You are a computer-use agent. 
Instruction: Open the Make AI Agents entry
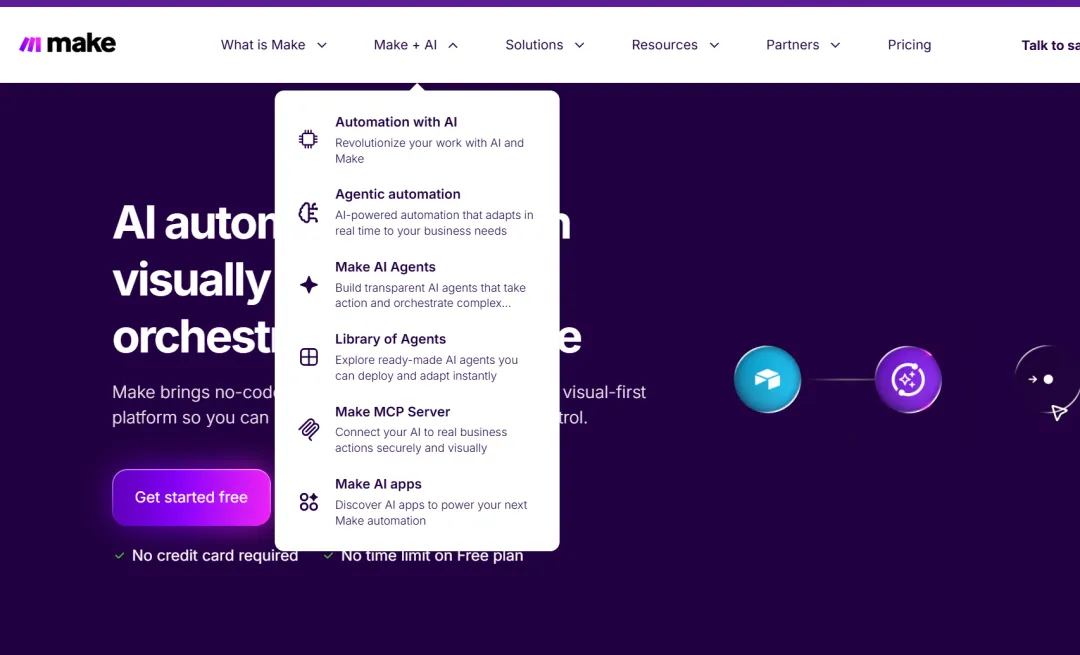[x=417, y=284]
